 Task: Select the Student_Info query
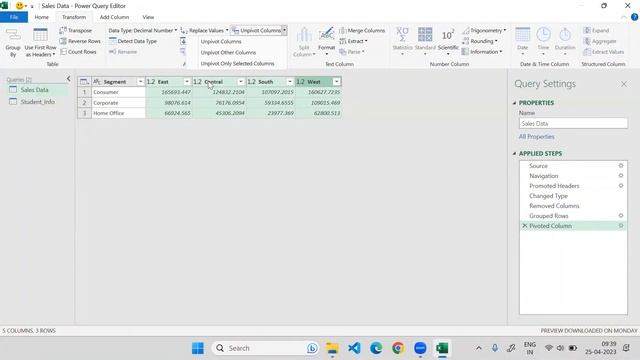click(37, 102)
